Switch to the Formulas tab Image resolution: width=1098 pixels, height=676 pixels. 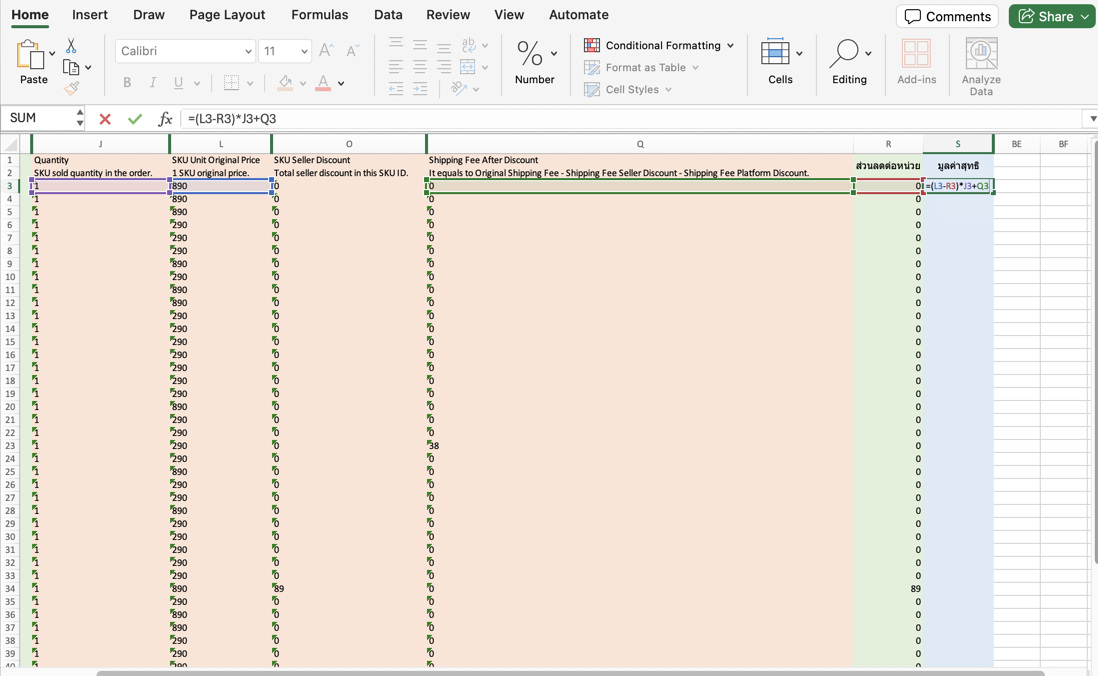coord(319,15)
